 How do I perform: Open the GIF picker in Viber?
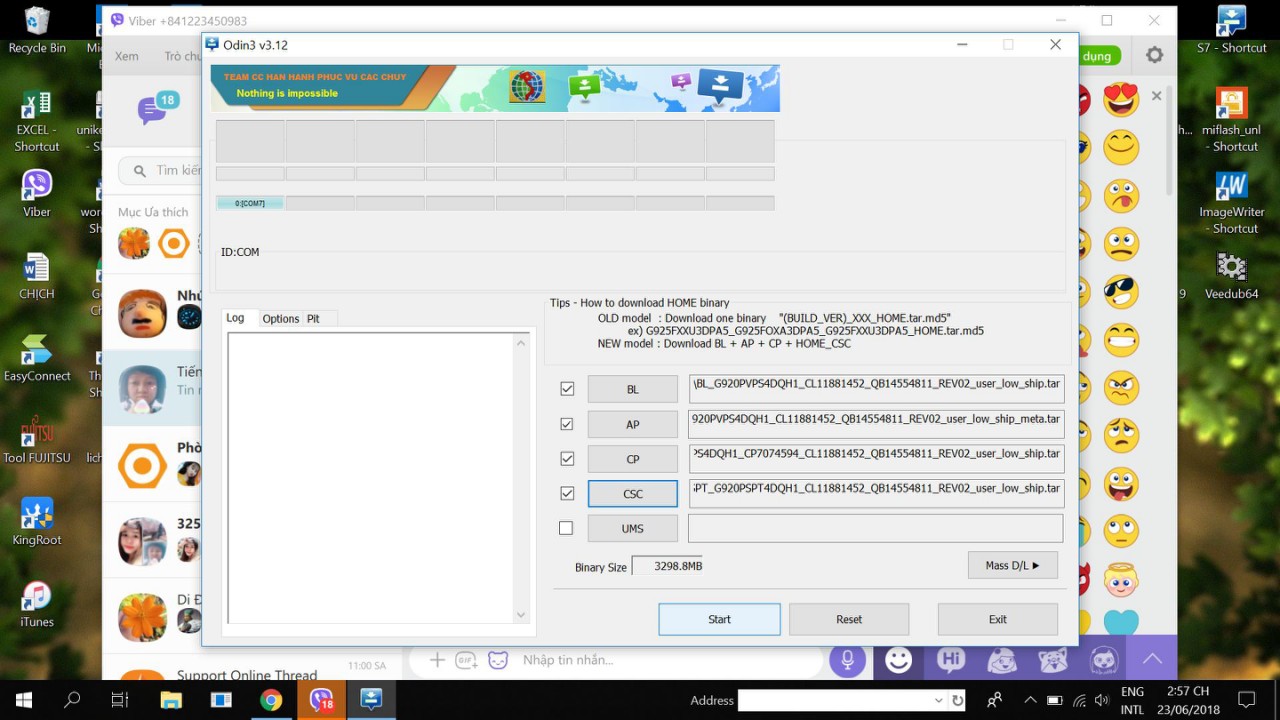tap(466, 660)
